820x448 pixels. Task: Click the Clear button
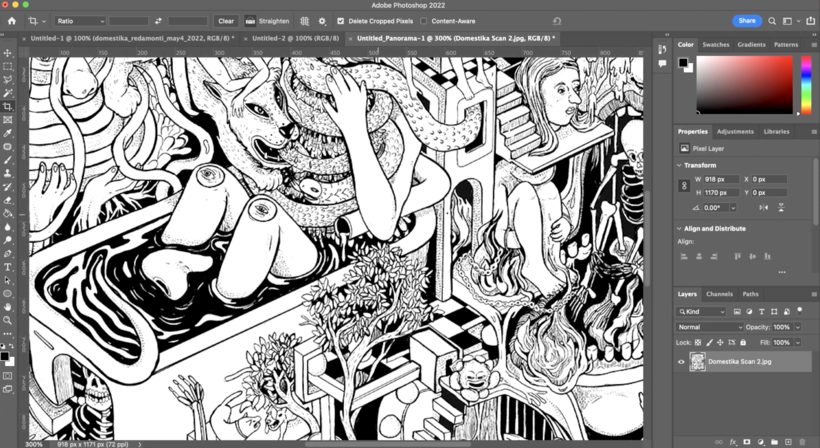[x=226, y=21]
